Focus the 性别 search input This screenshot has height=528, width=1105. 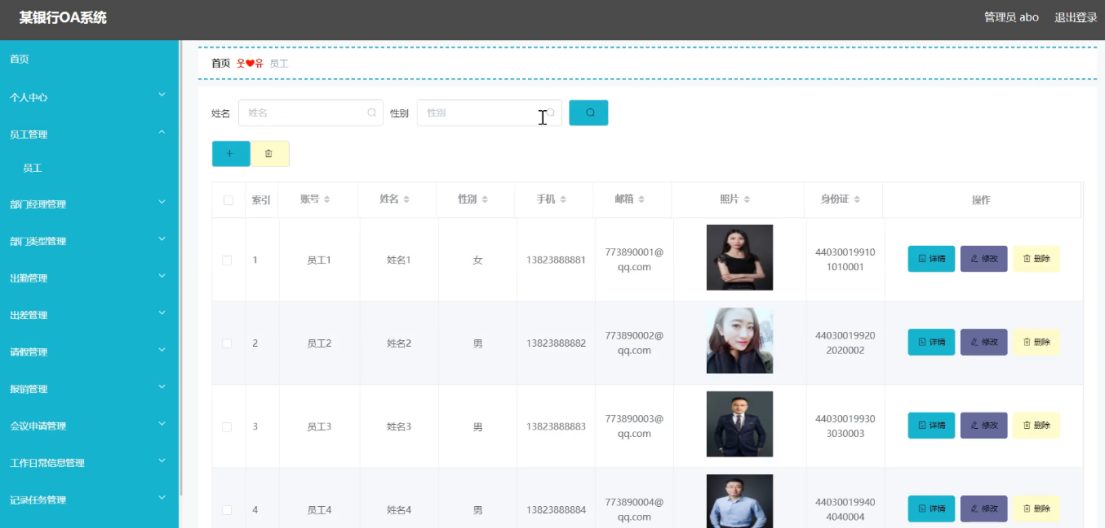pos(489,113)
